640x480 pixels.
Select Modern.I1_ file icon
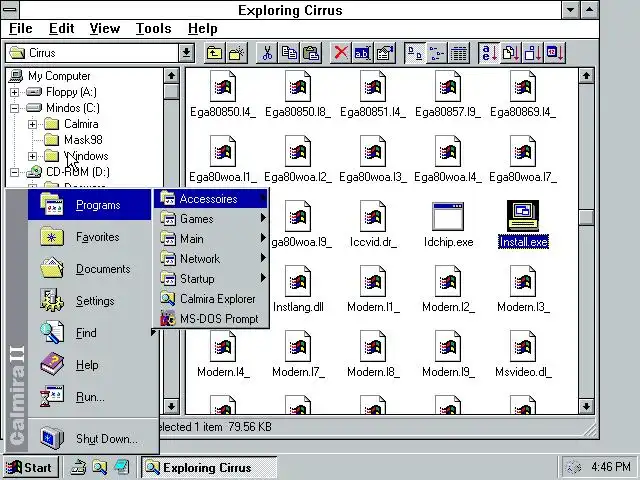pyautogui.click(x=373, y=289)
